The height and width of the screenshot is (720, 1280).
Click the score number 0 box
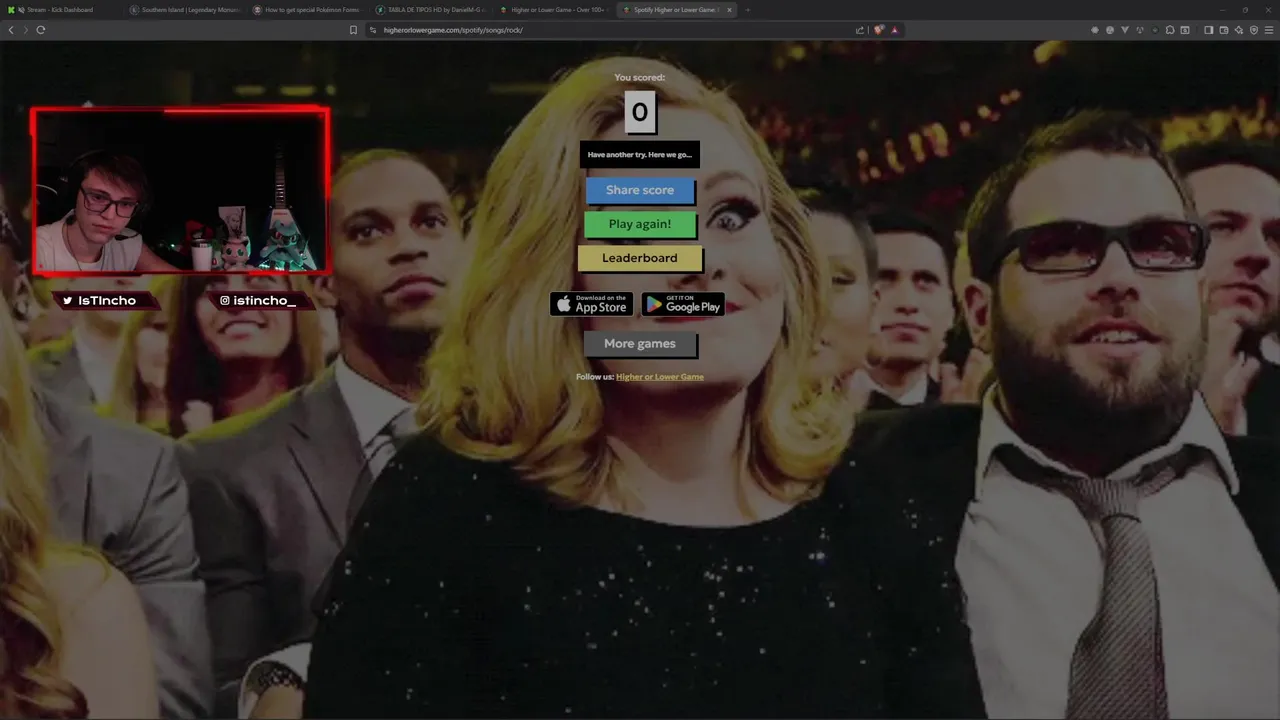coord(640,112)
